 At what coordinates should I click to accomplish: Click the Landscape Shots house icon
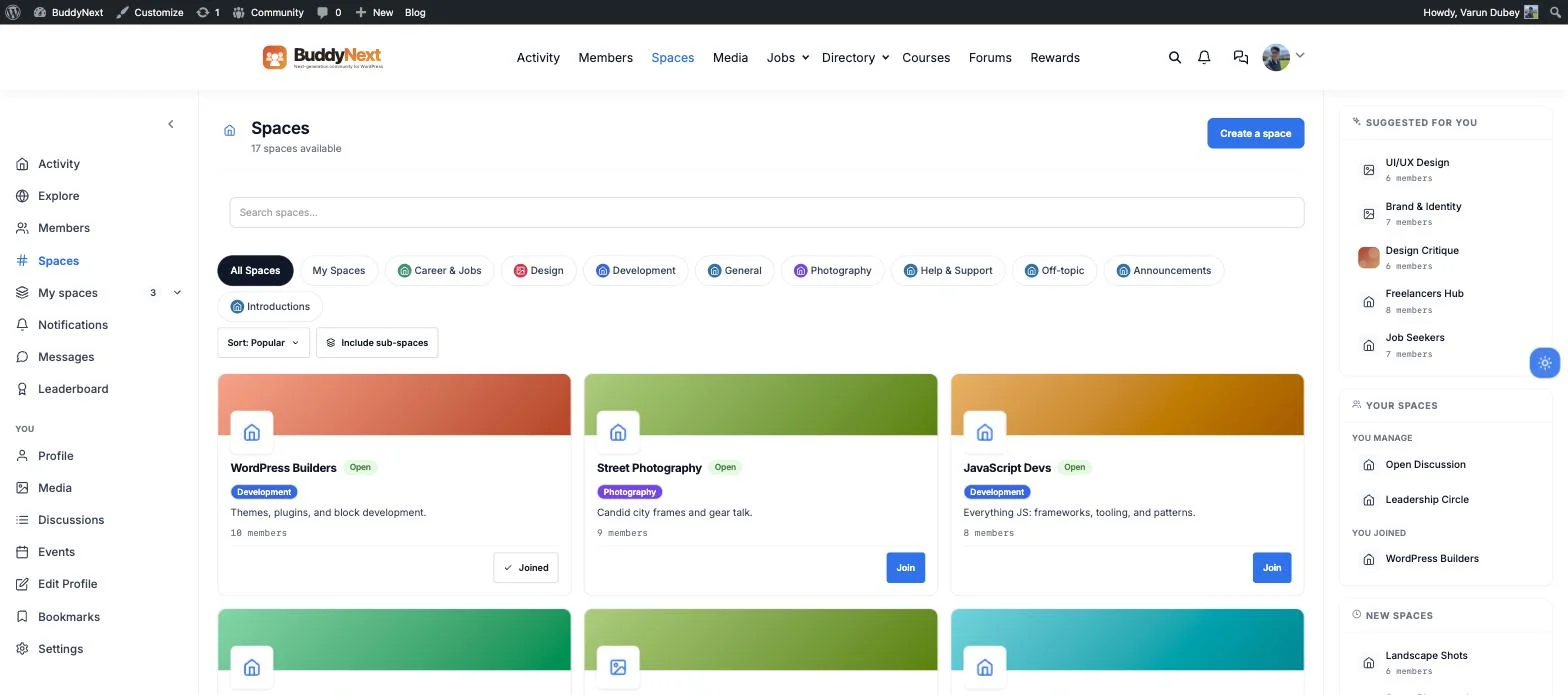click(1369, 663)
